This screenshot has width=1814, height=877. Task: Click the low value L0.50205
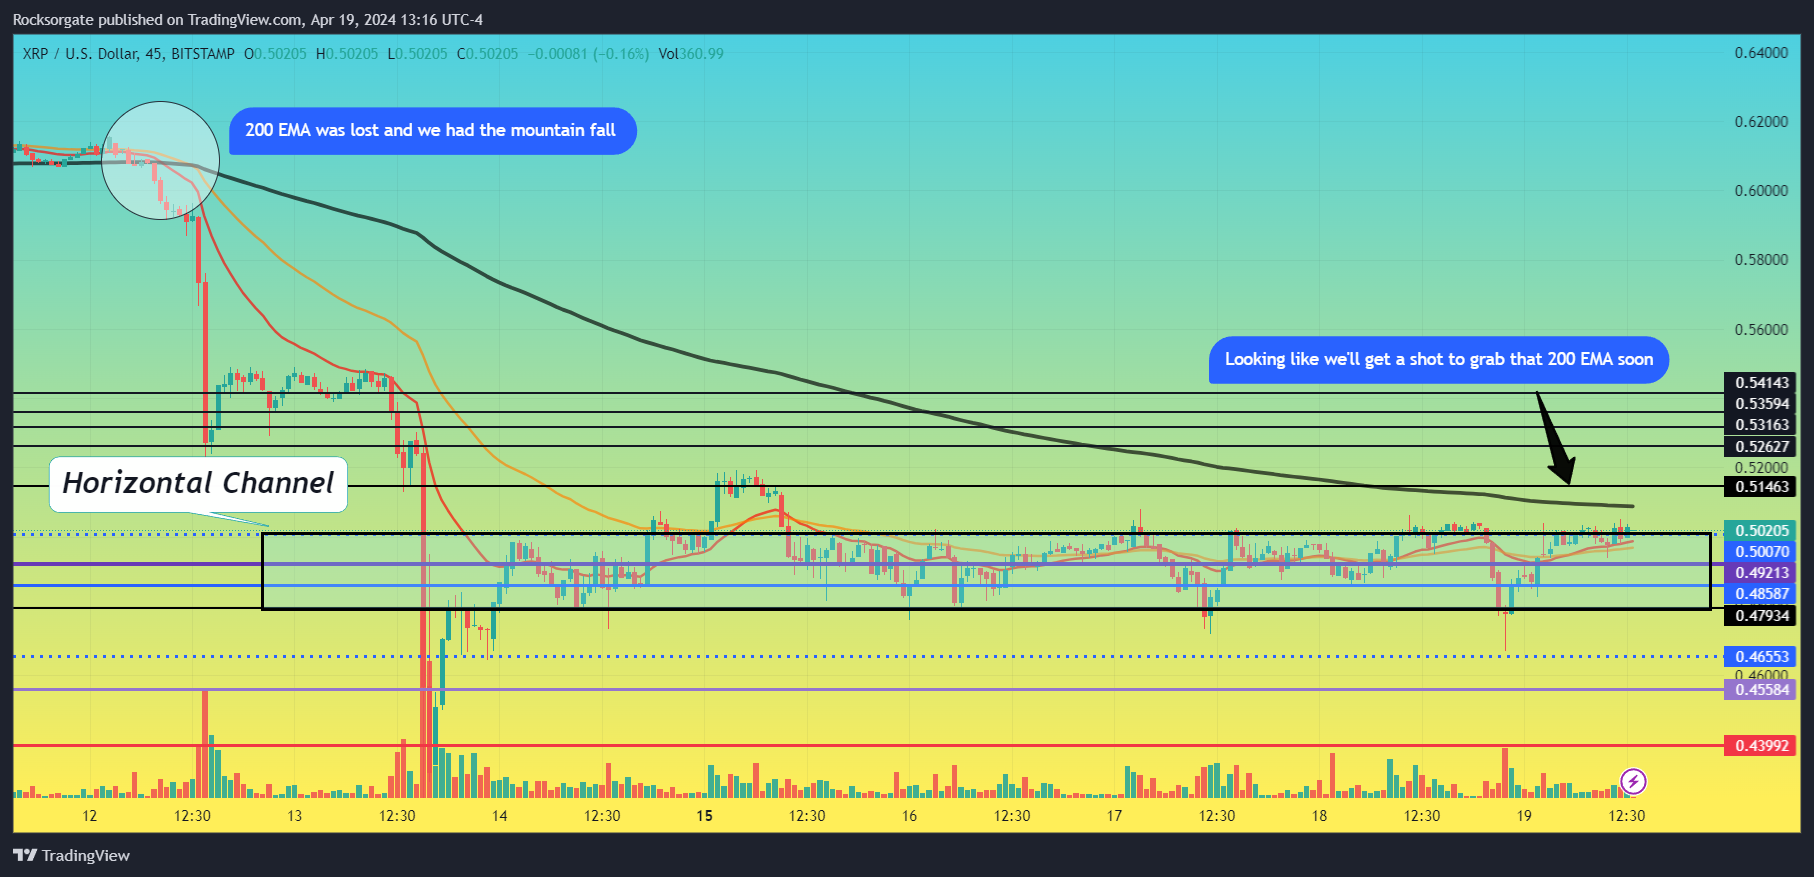click(417, 54)
